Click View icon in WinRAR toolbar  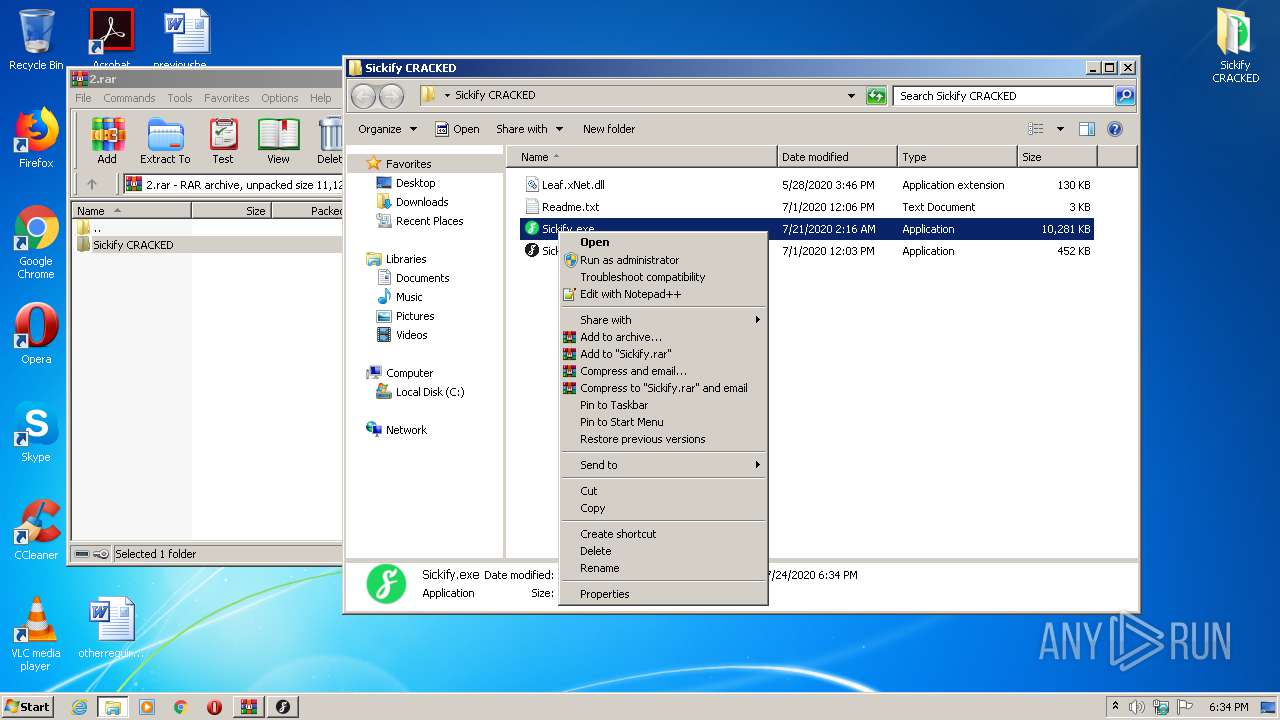(x=279, y=141)
